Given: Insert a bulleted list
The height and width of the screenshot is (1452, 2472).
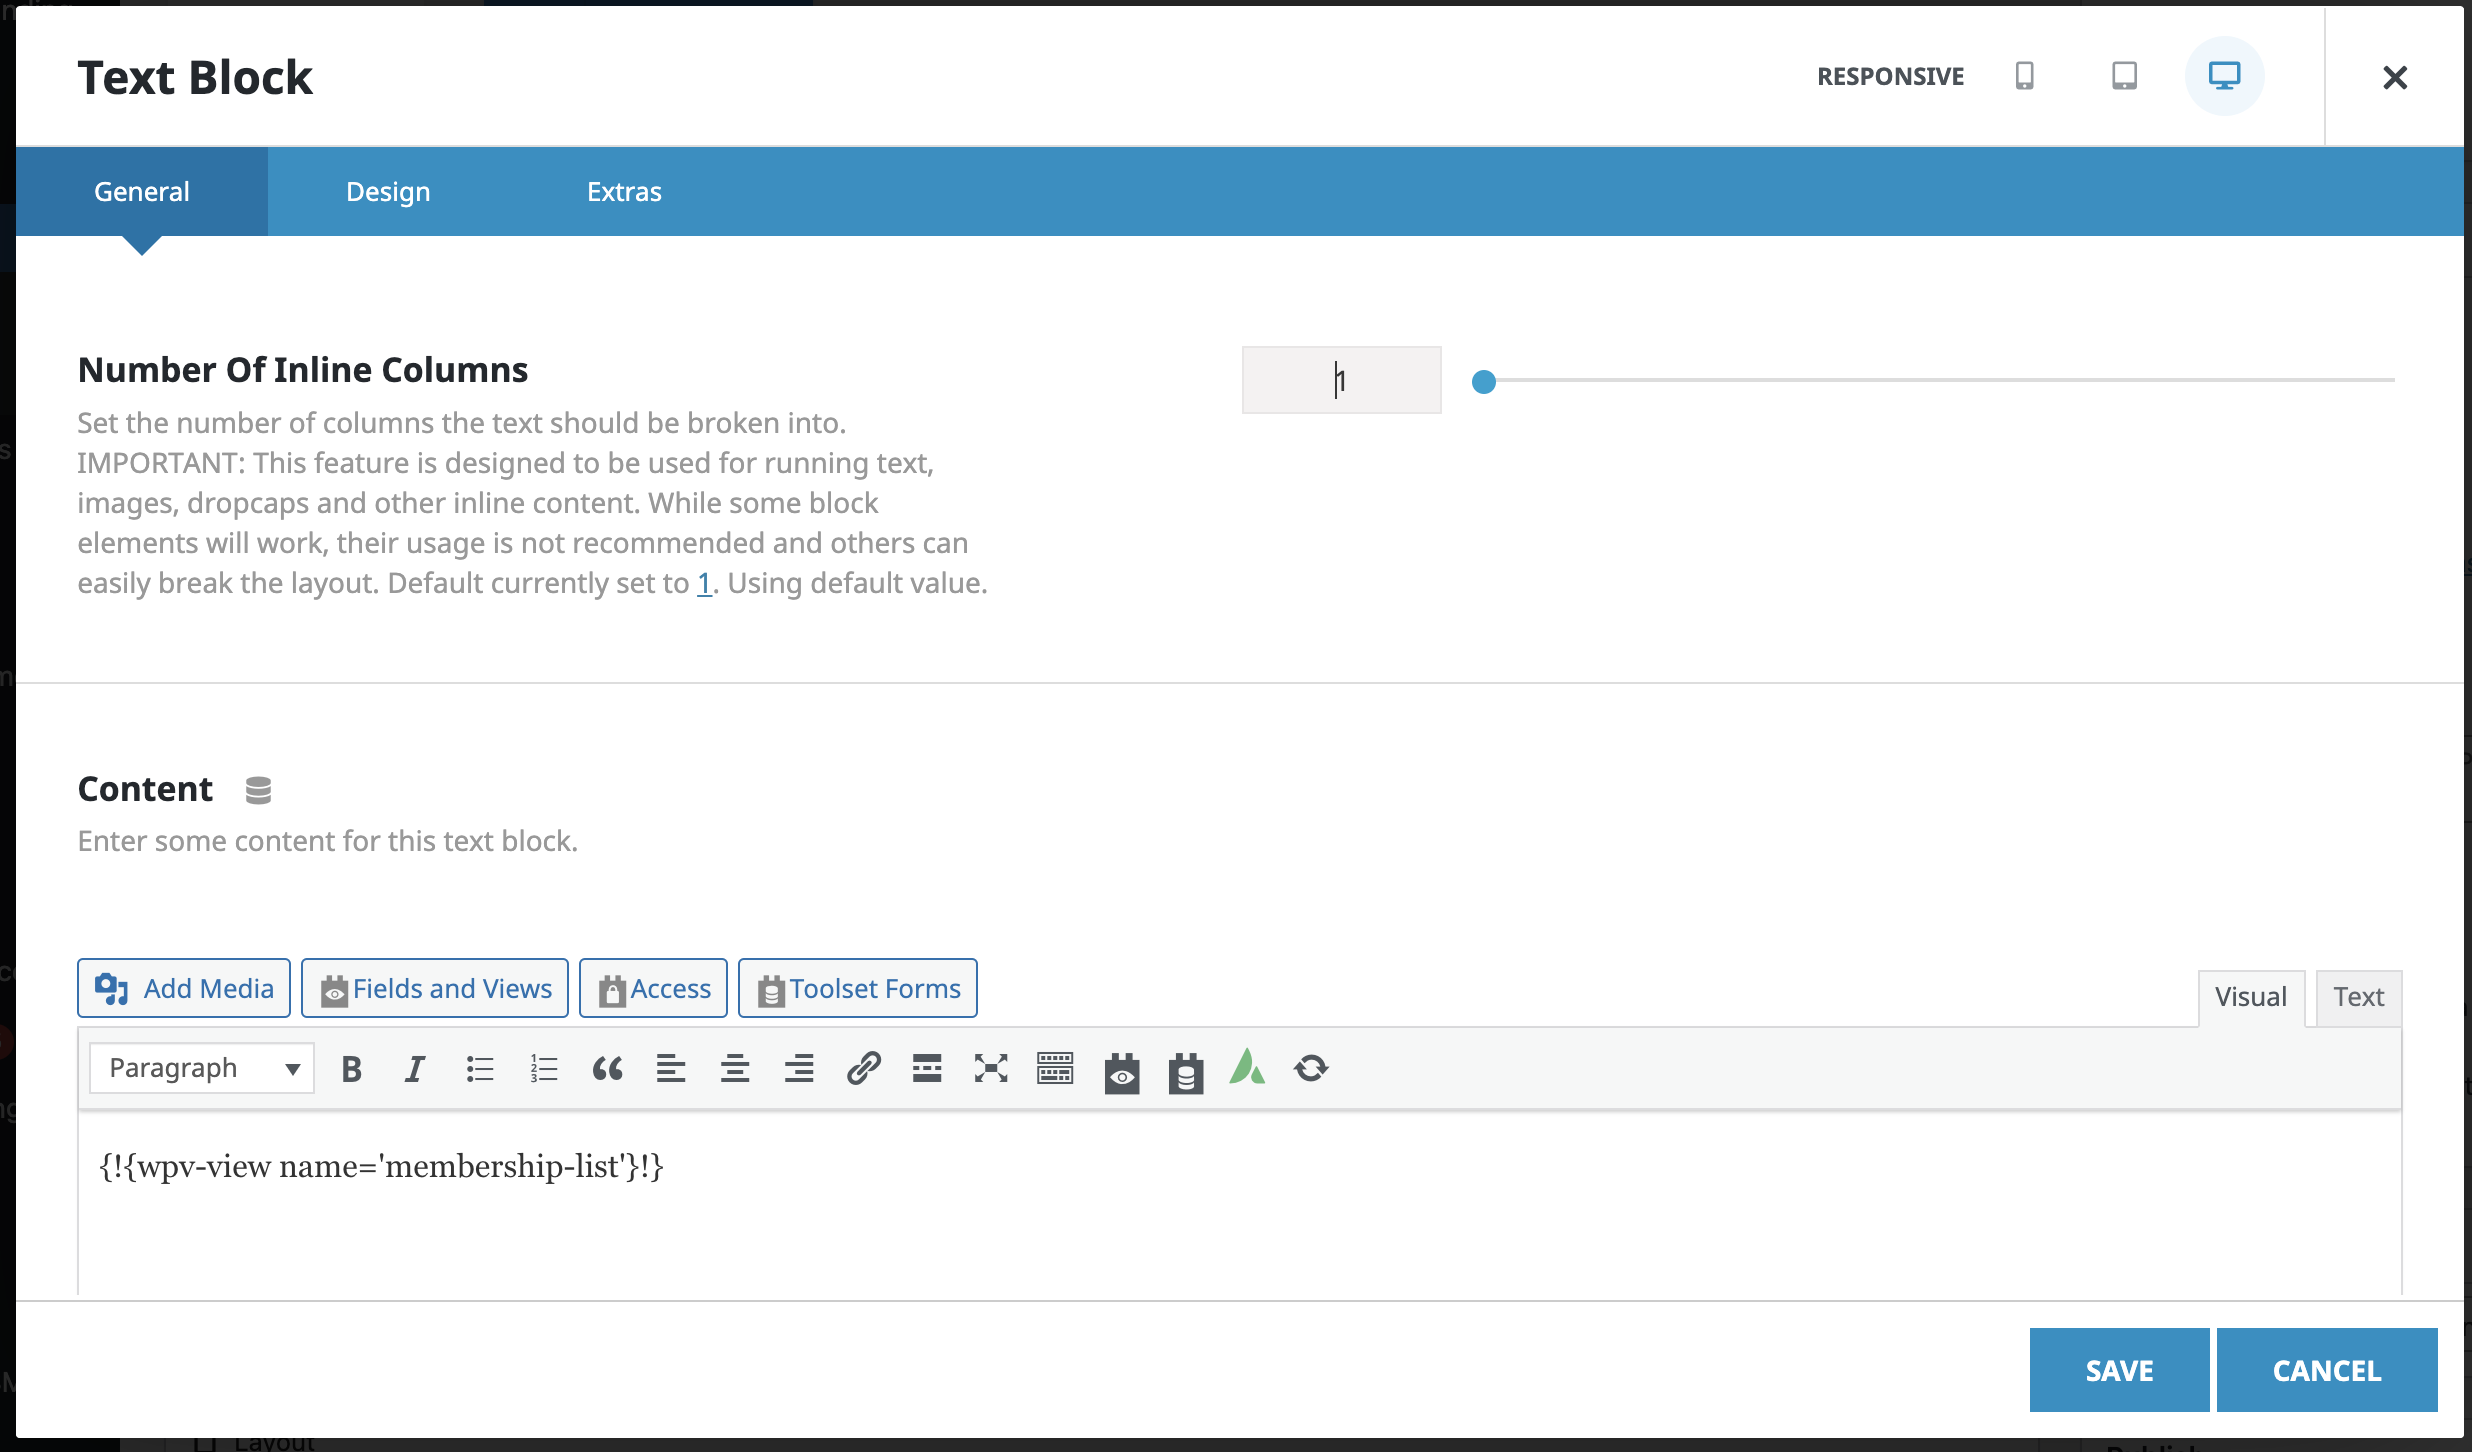Looking at the screenshot, I should (480, 1069).
